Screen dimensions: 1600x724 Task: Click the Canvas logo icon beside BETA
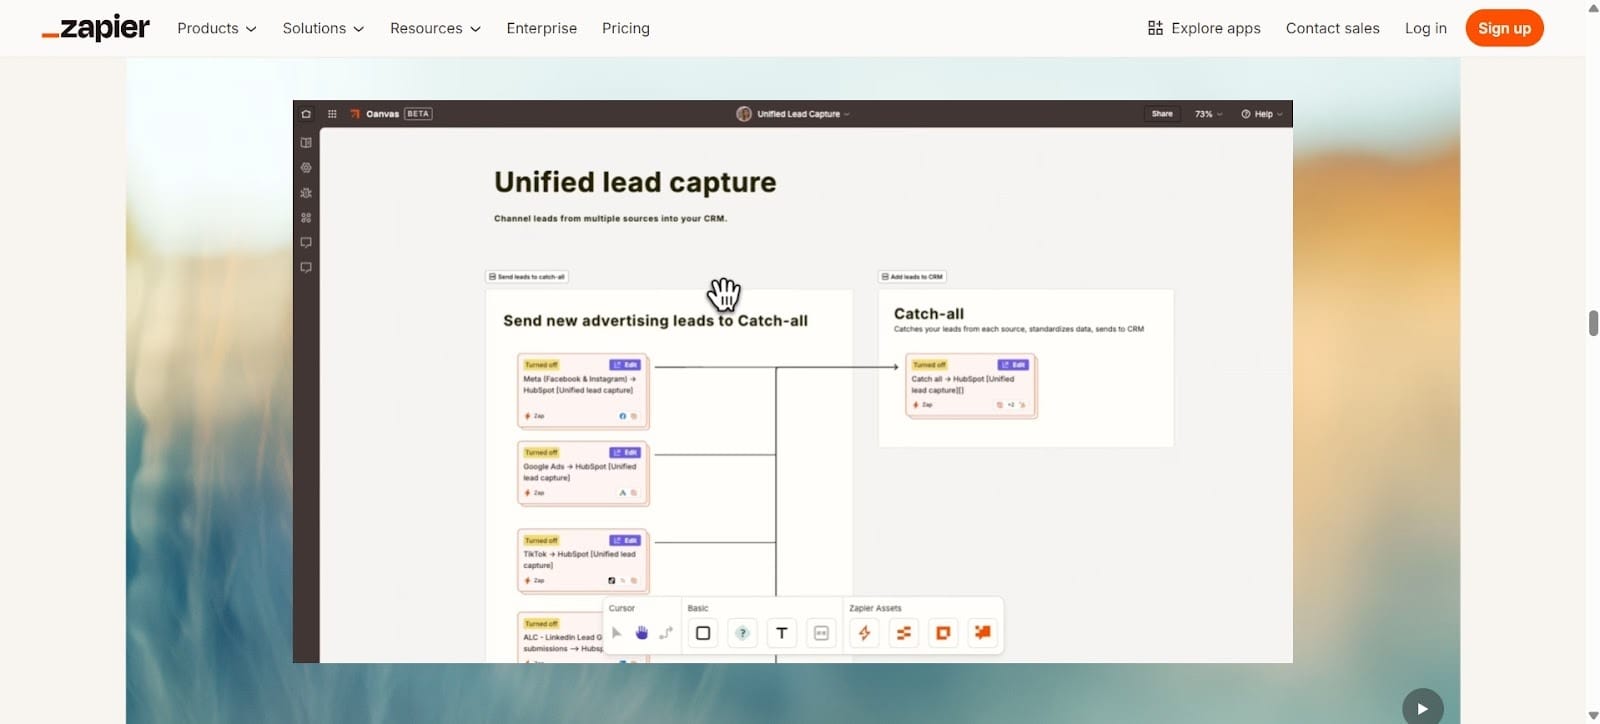tap(355, 114)
